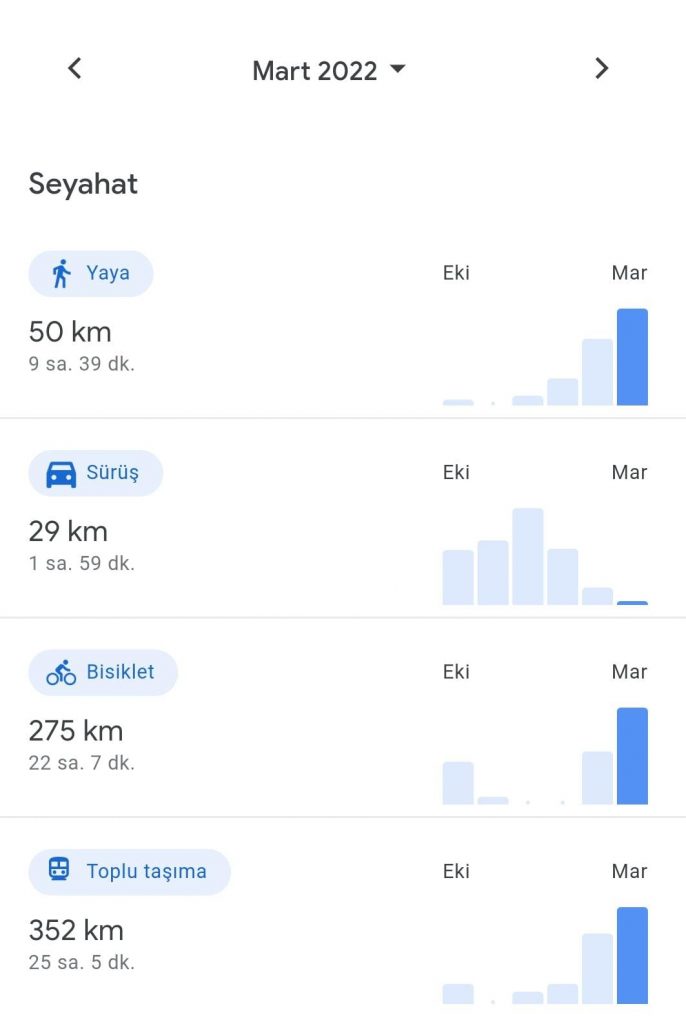Open the Bisiklet travel chip
The image size is (686, 1024).
coord(103,672)
